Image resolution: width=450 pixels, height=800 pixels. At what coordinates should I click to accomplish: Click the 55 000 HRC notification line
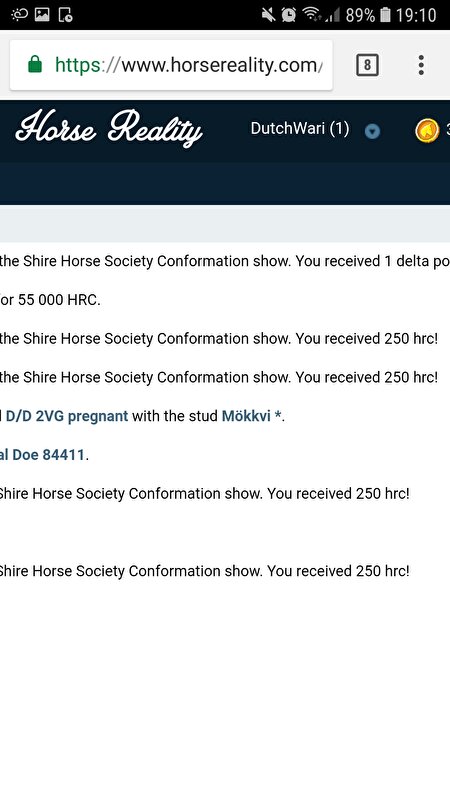51,299
